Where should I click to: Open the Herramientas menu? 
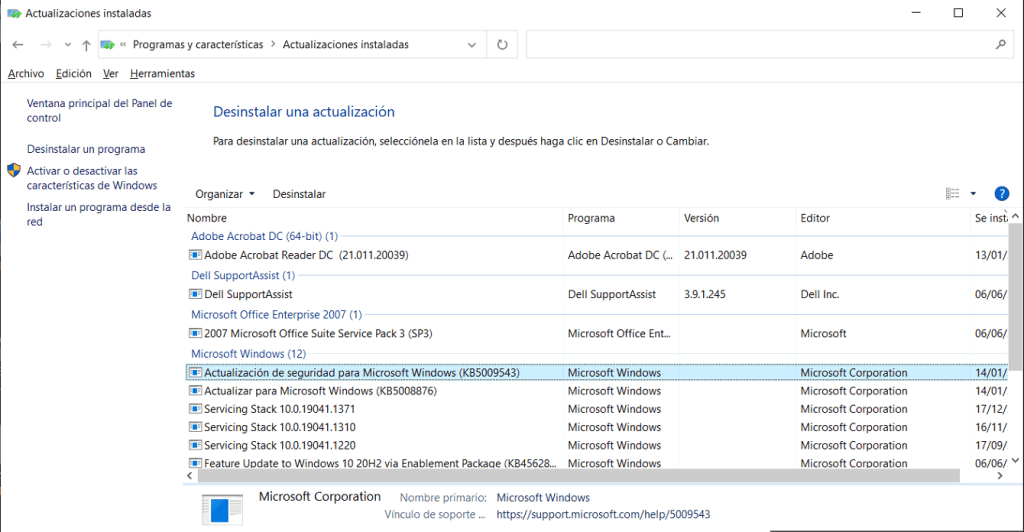click(163, 74)
